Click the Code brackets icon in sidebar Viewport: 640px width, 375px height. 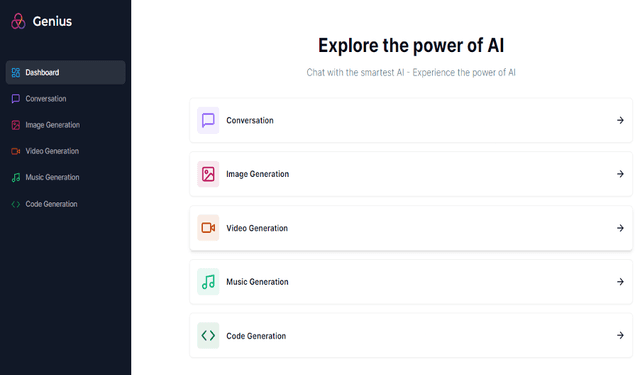[16, 204]
